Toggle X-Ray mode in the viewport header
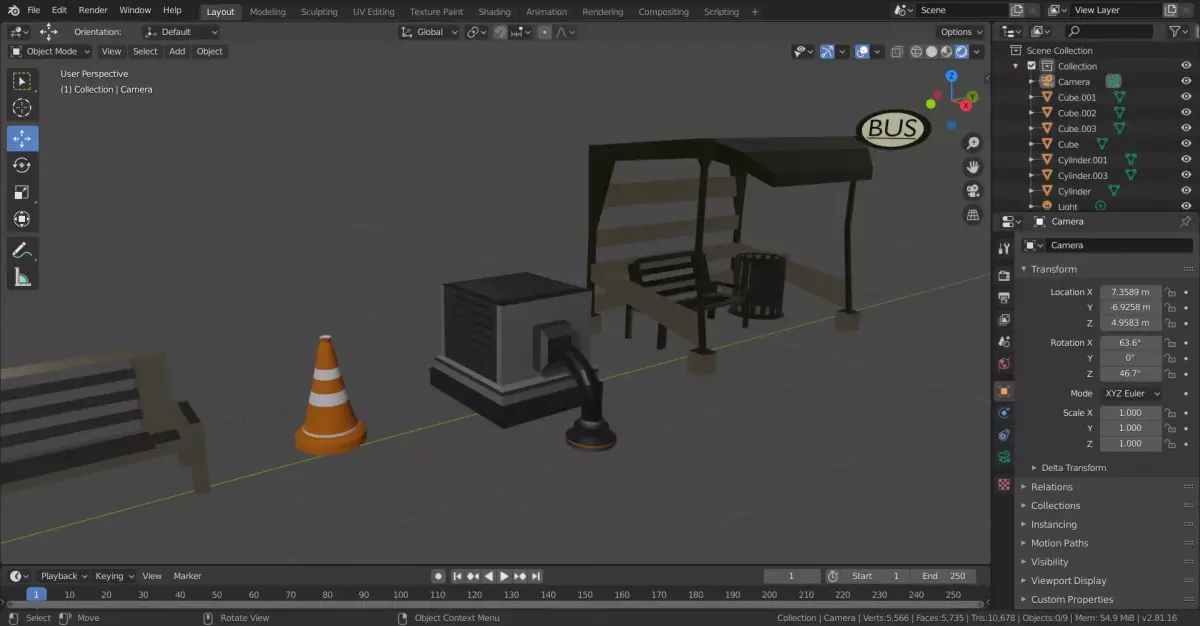Image resolution: width=1200 pixels, height=626 pixels. (897, 51)
